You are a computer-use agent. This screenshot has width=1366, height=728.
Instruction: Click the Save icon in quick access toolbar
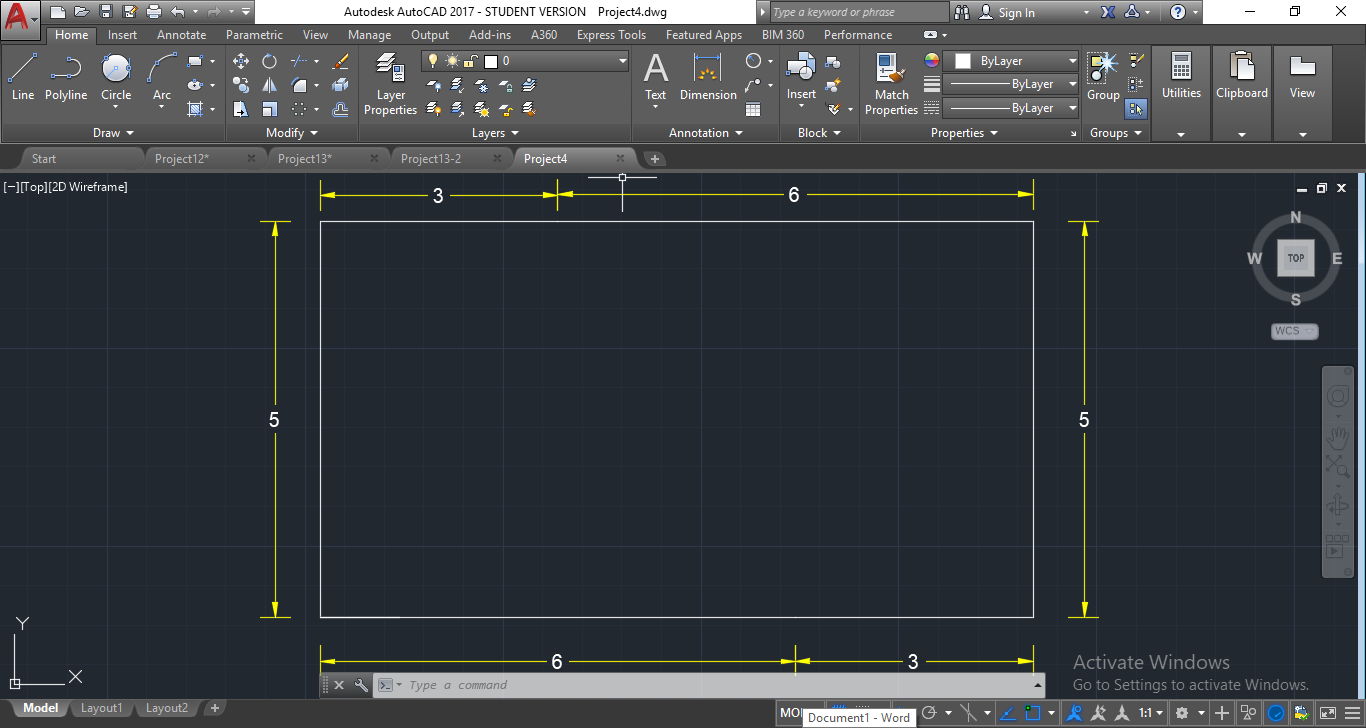105,12
